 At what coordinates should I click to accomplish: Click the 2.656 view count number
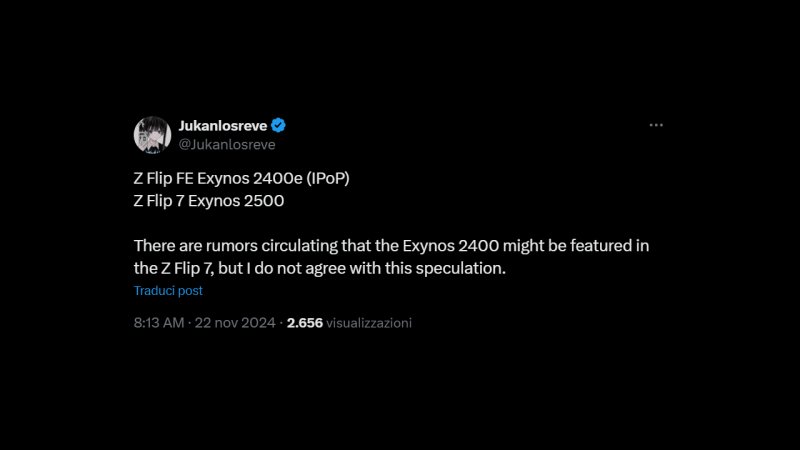click(304, 323)
